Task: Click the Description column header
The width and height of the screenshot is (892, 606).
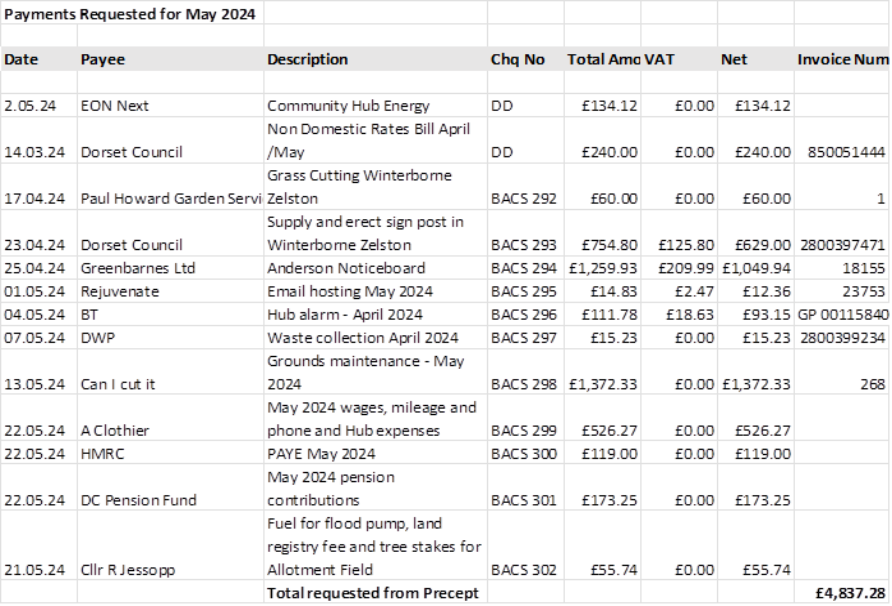Action: (x=308, y=60)
